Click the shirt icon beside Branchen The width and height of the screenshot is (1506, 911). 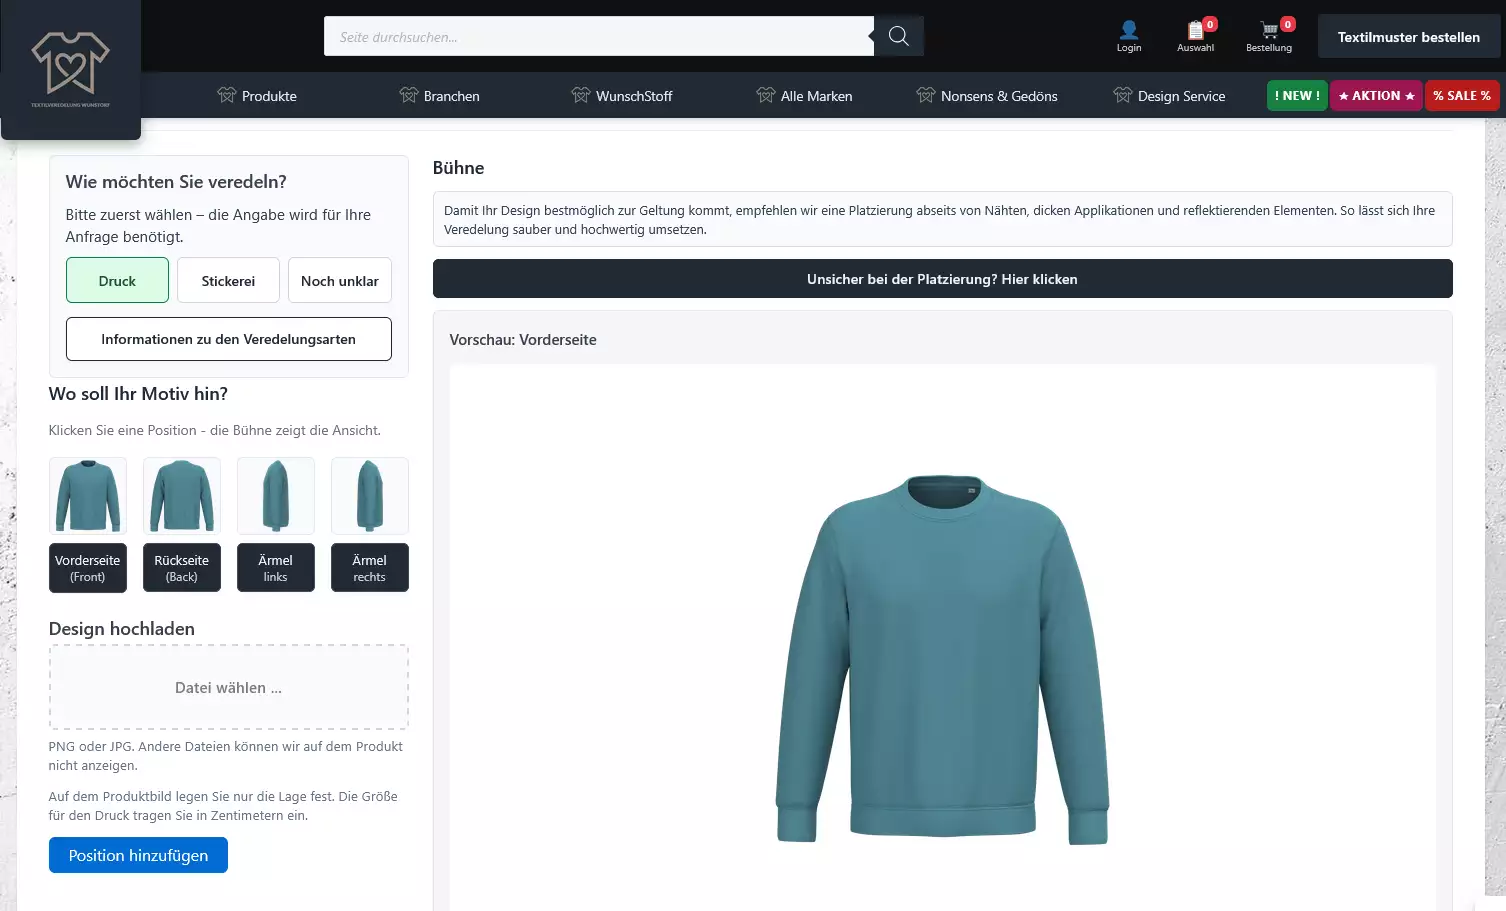(x=409, y=95)
